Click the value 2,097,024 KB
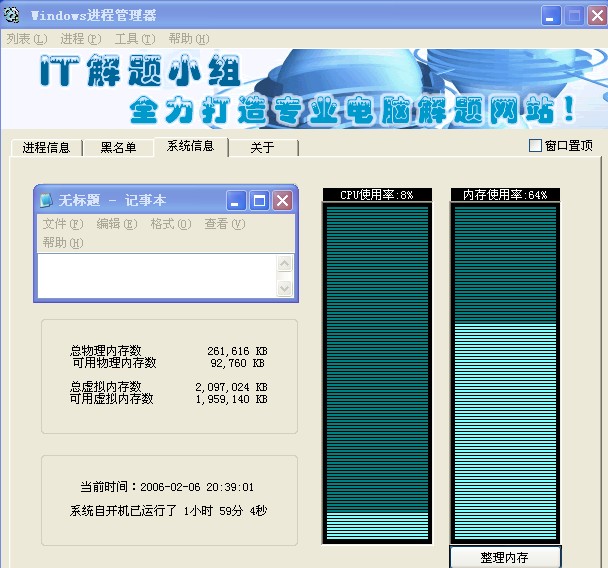 pyautogui.click(x=231, y=387)
